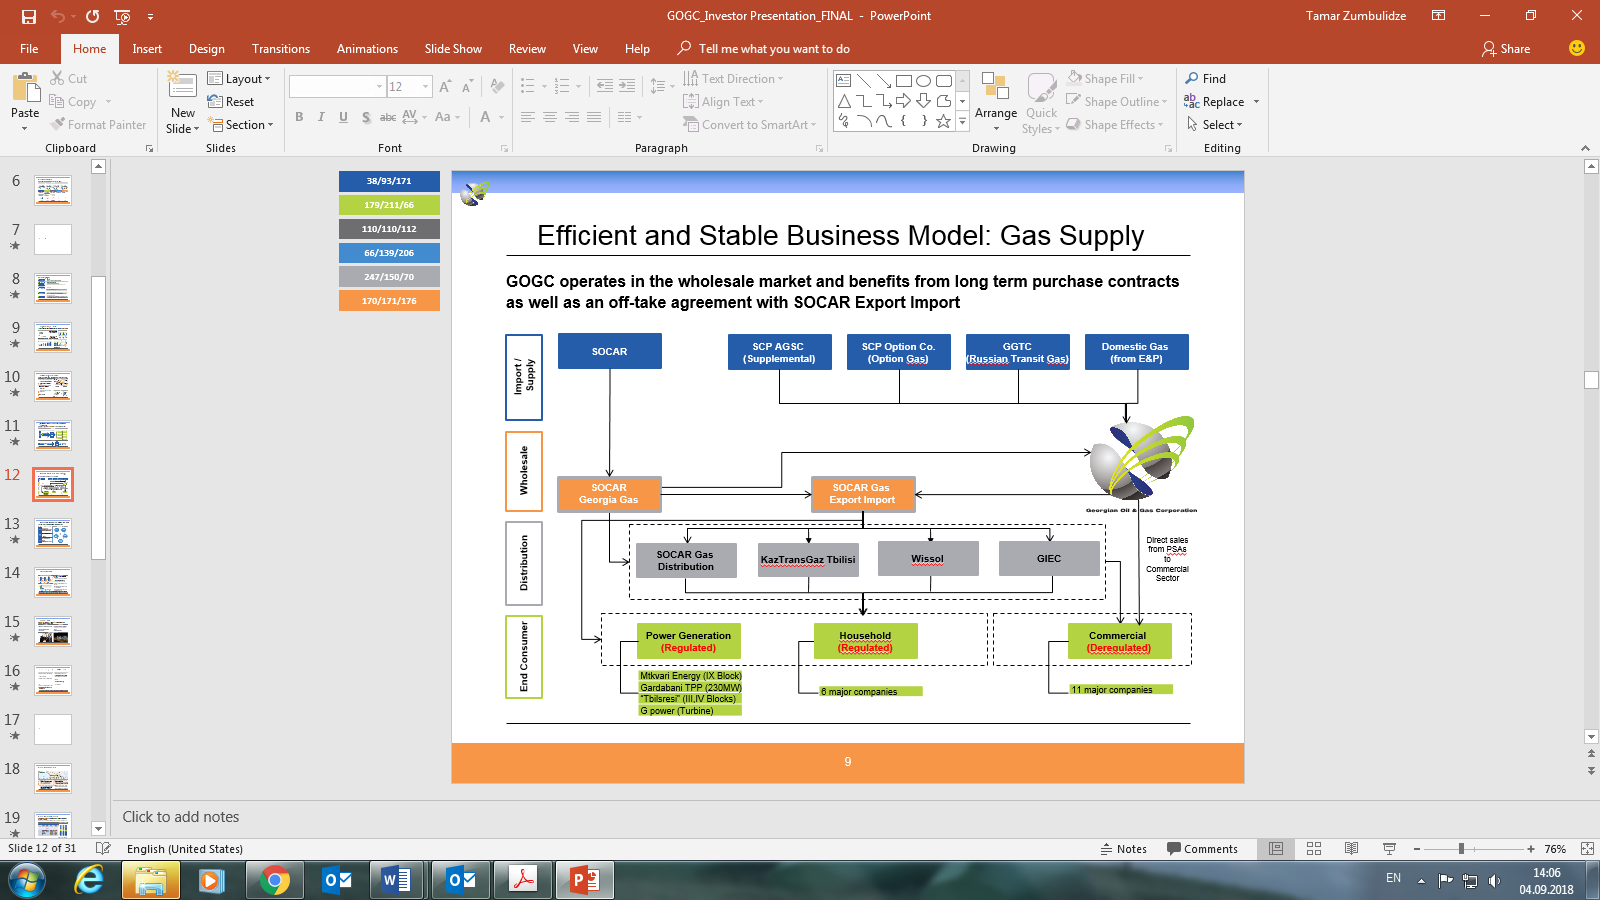Open Word from the Windows taskbar
1600x900 pixels.
point(396,880)
